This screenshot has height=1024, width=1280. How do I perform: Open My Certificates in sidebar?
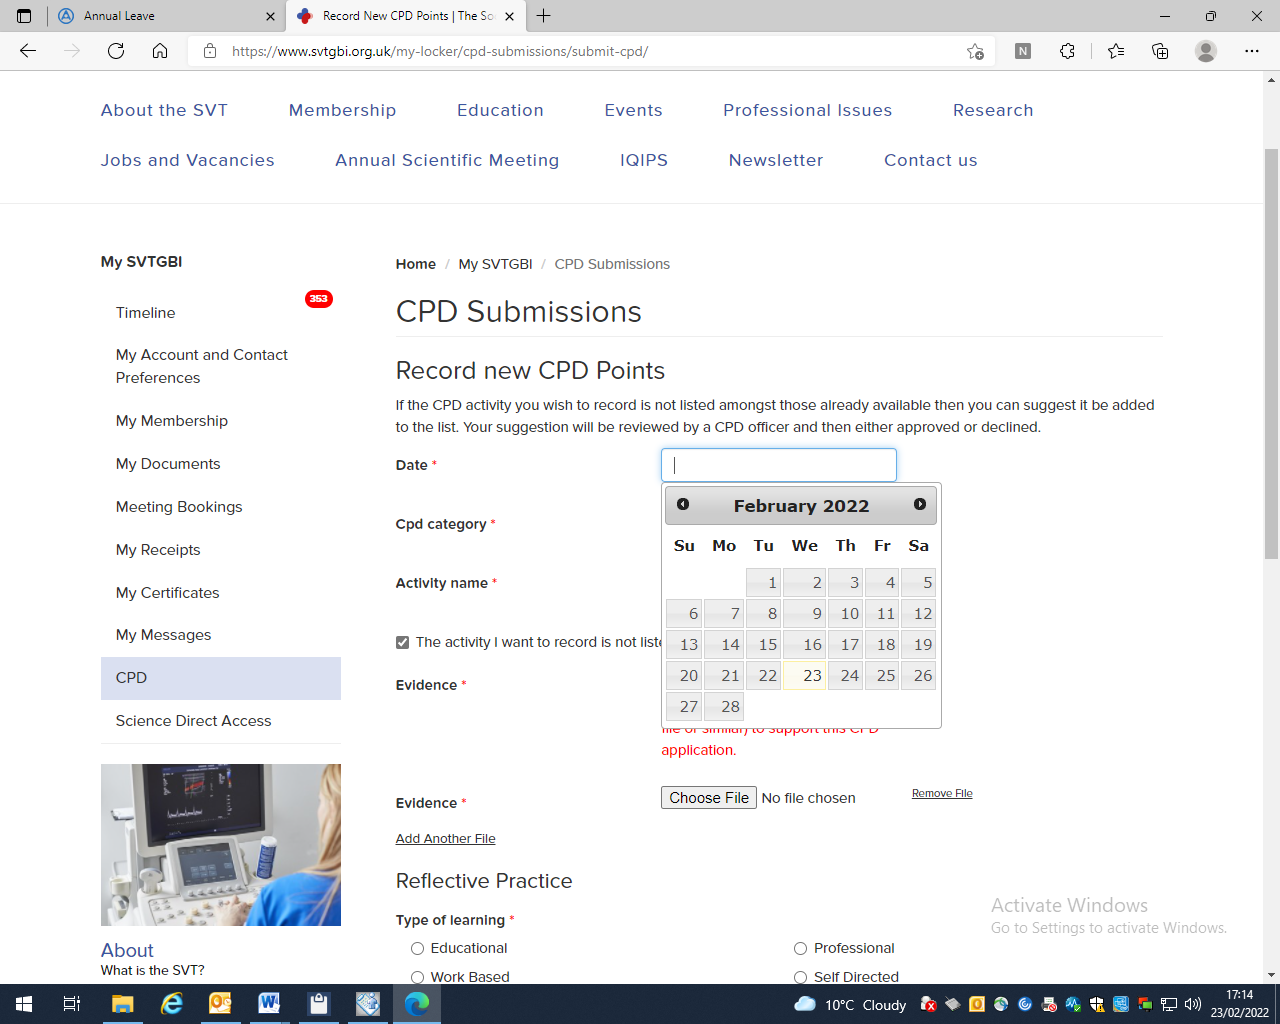pyautogui.click(x=167, y=593)
